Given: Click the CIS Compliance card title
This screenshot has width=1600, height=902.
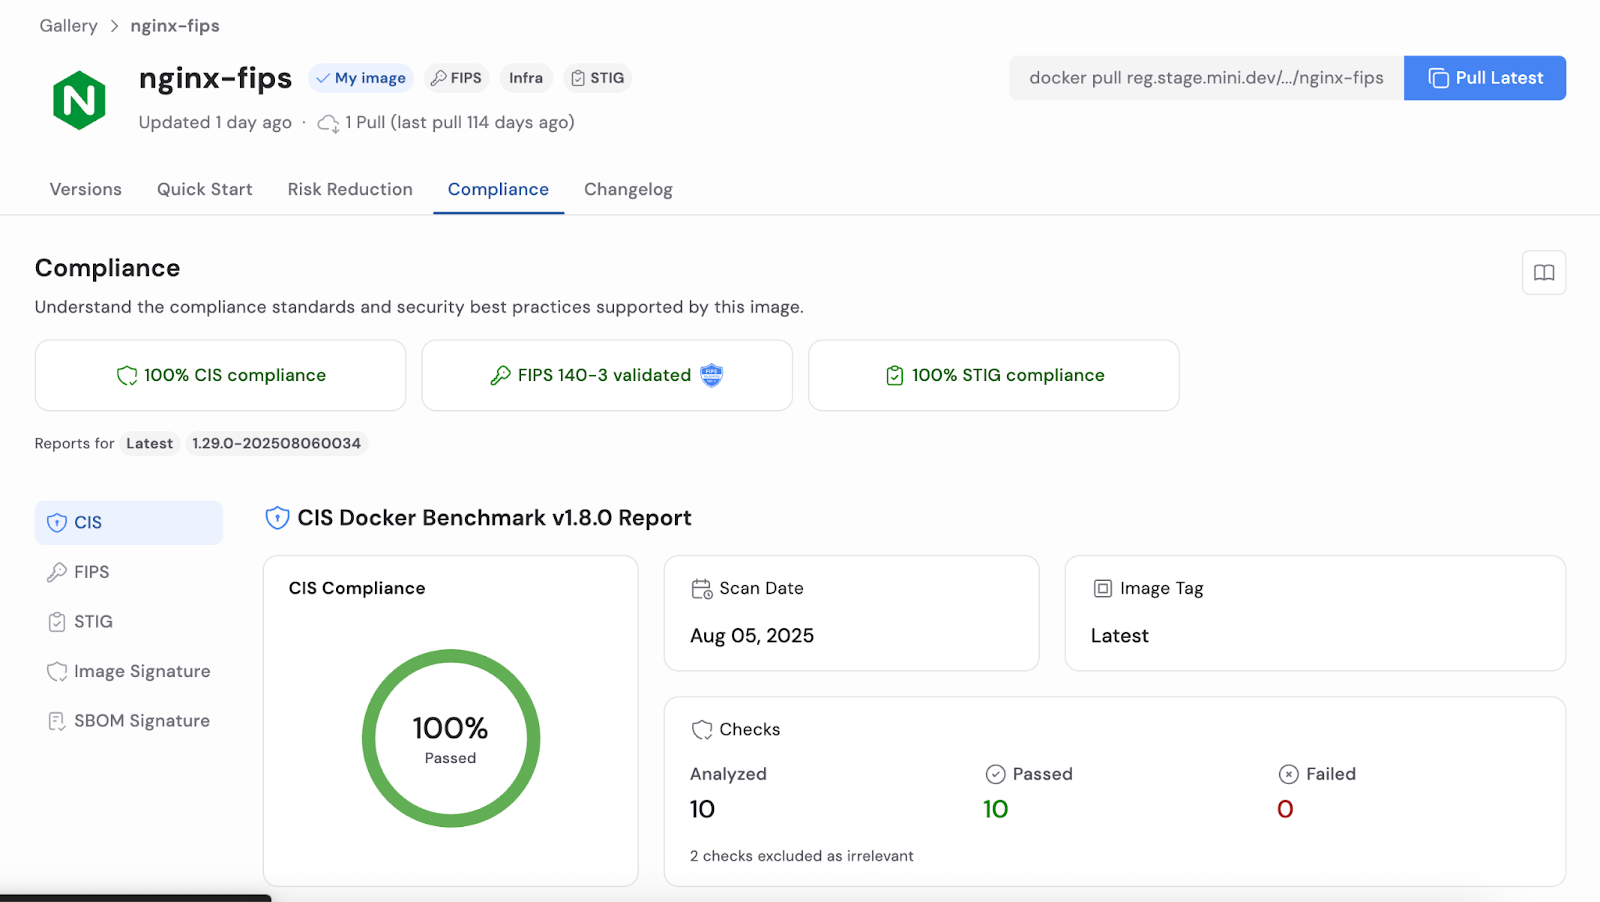Looking at the screenshot, I should pyautogui.click(x=357, y=589).
